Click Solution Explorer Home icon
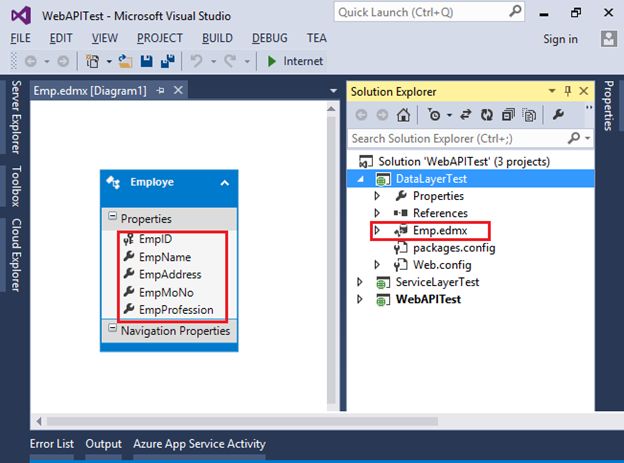 (x=403, y=115)
